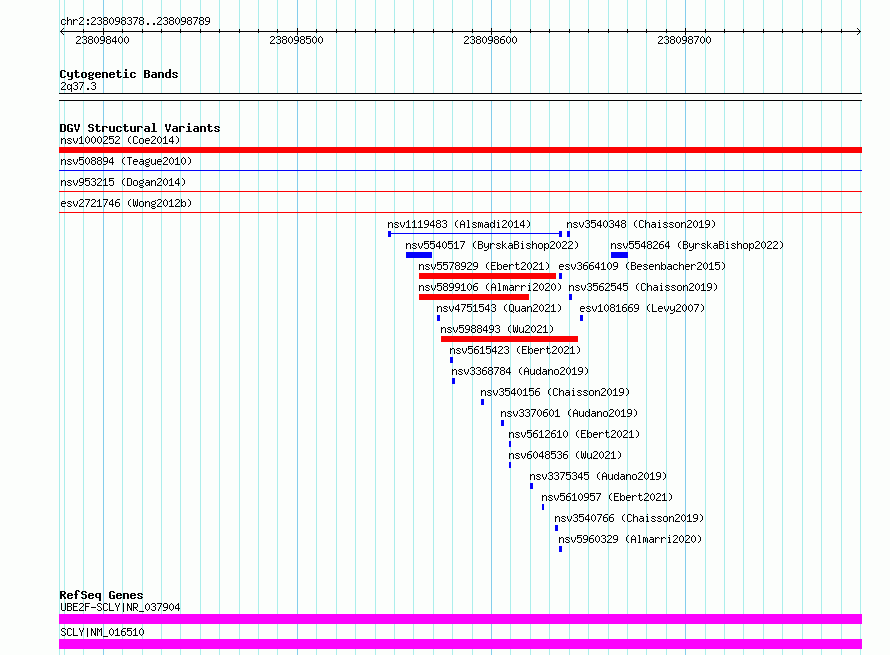Click the Cytogenetic Bands track title
The width and height of the screenshot is (890, 655).
[119, 74]
